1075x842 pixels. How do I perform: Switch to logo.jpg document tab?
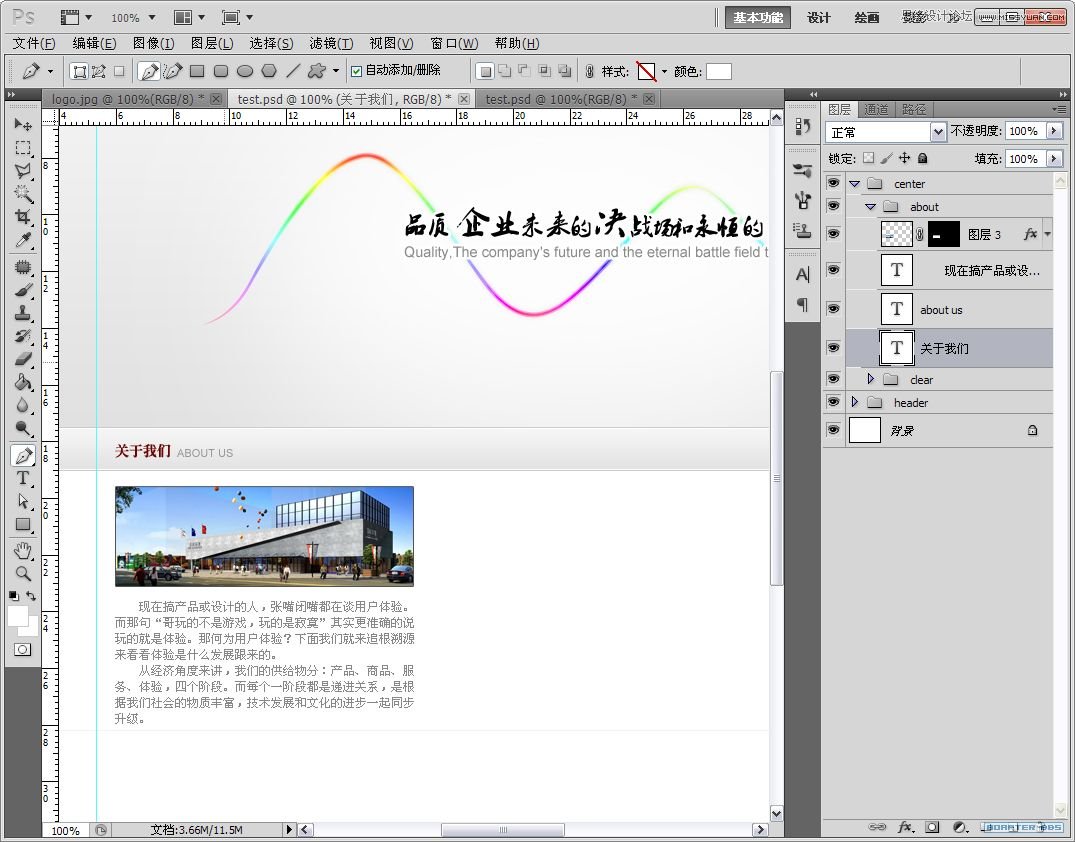tap(128, 99)
